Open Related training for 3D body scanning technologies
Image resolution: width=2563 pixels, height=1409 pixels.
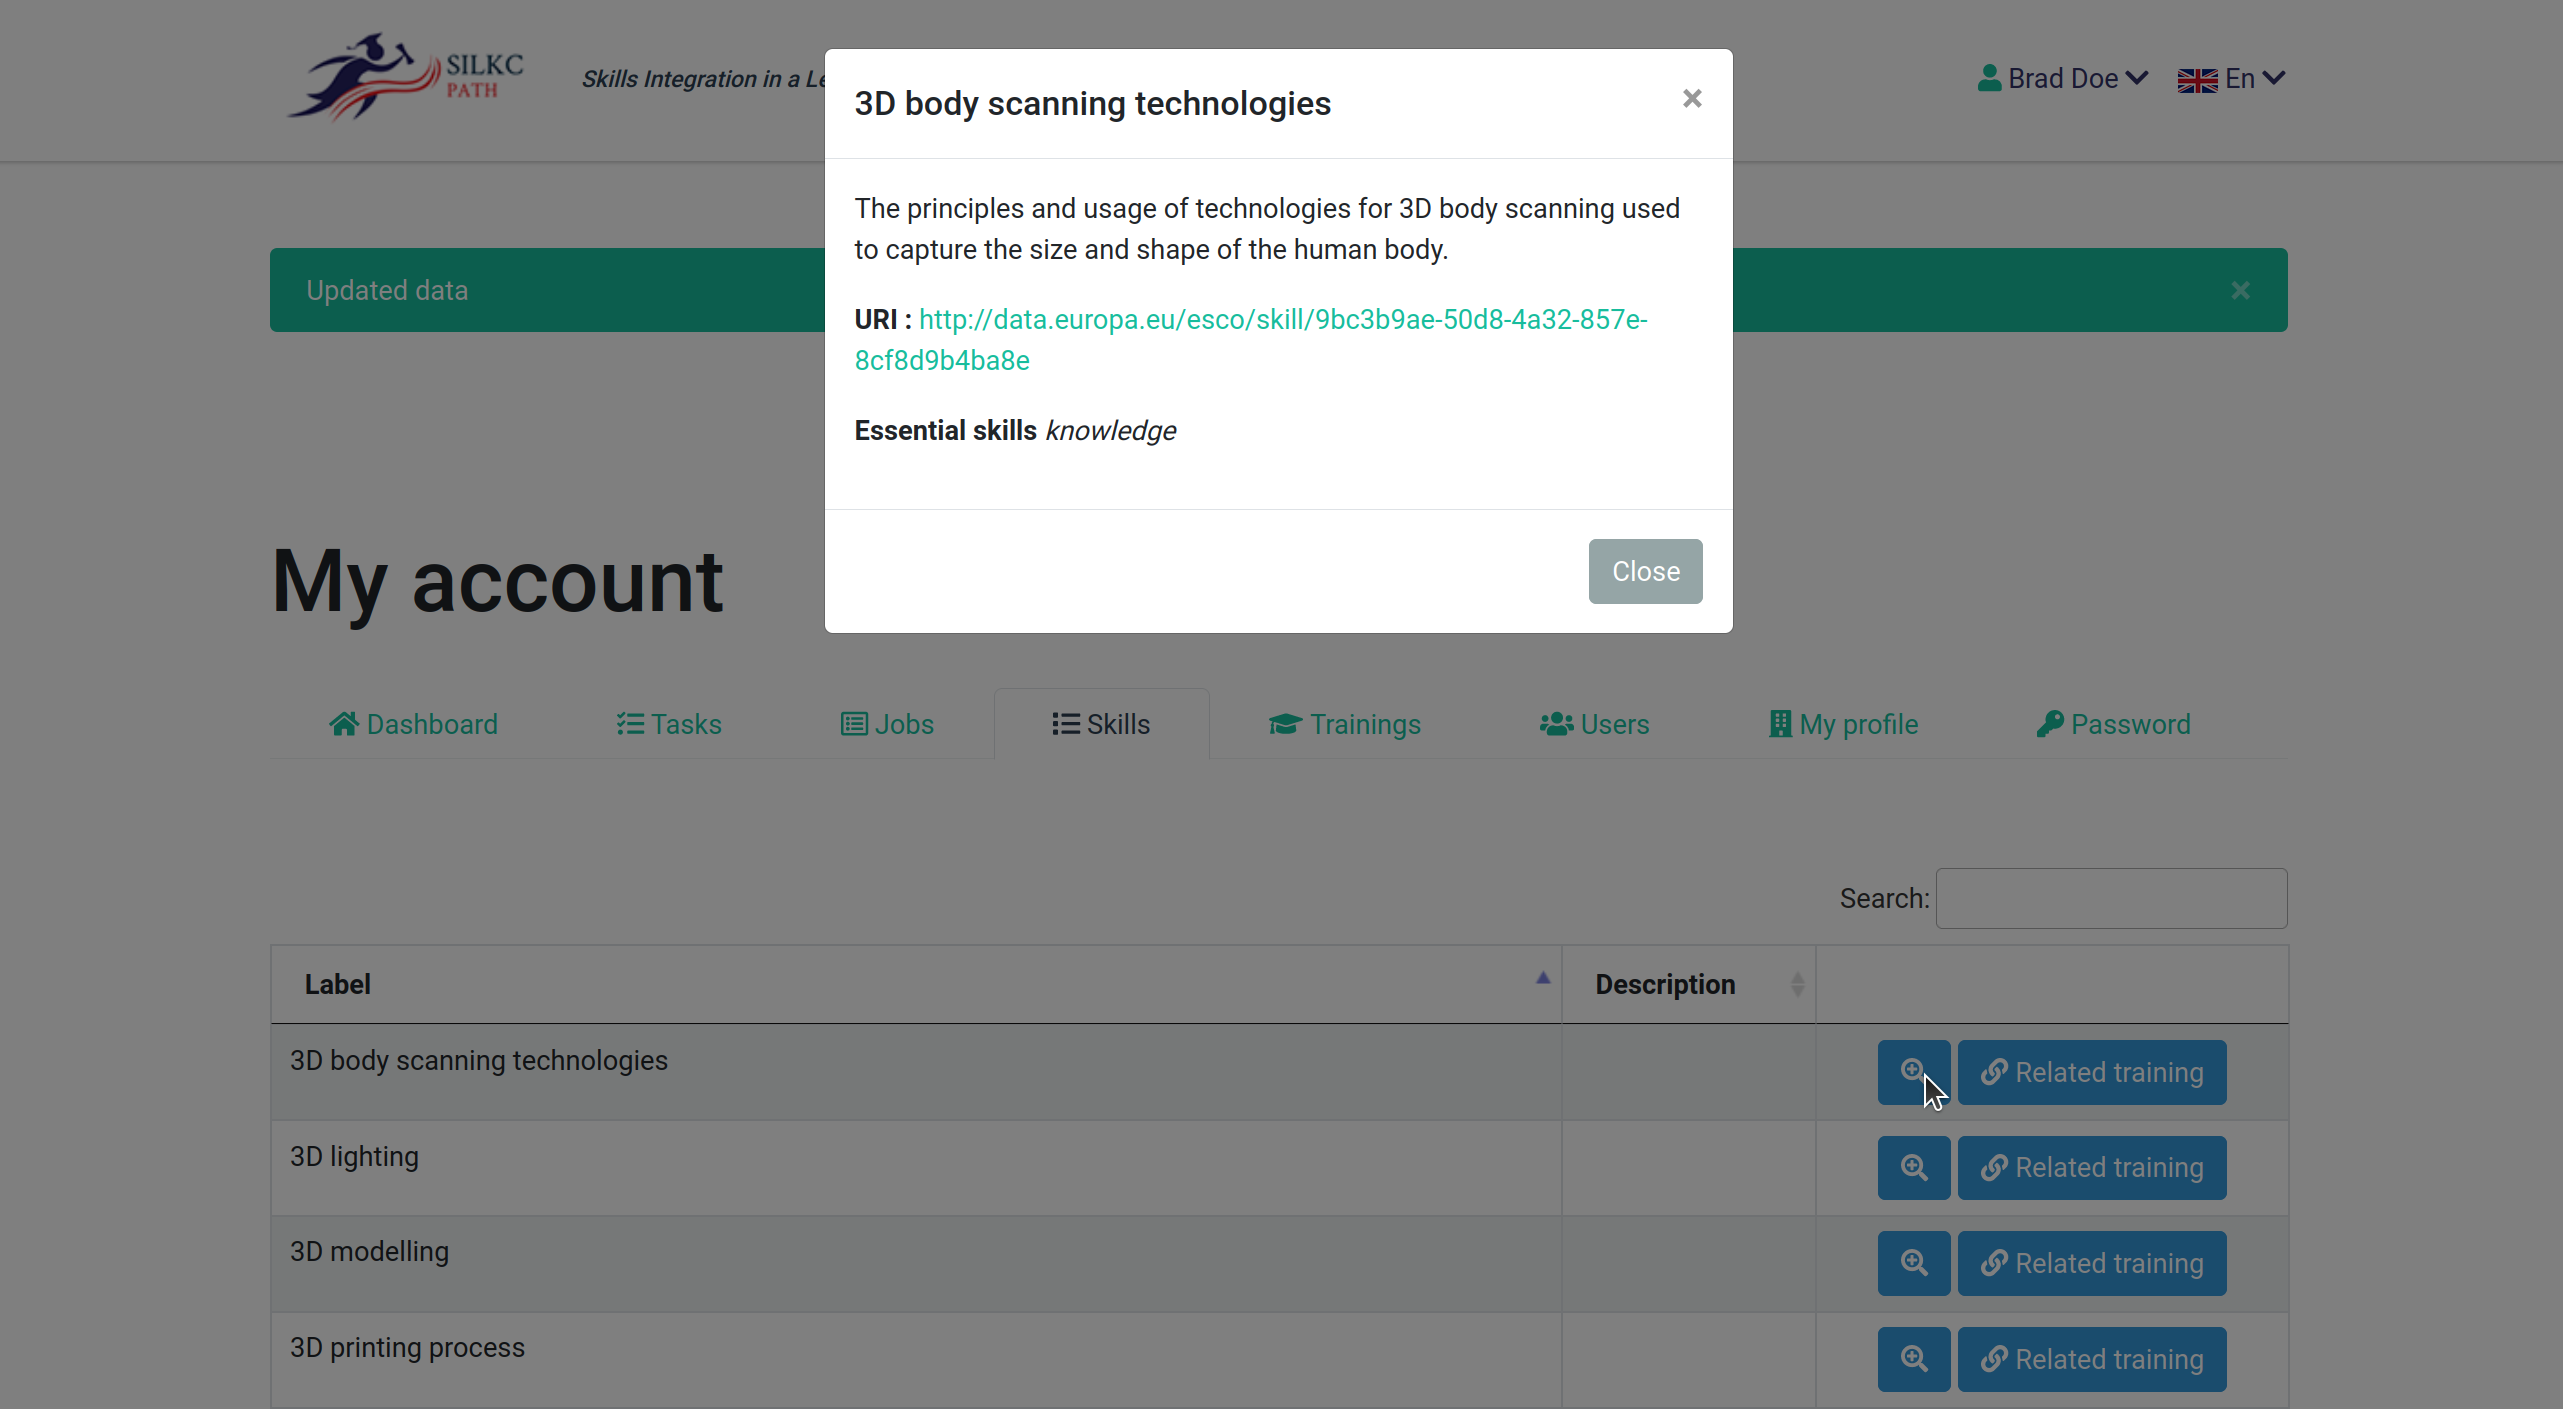click(2092, 1071)
